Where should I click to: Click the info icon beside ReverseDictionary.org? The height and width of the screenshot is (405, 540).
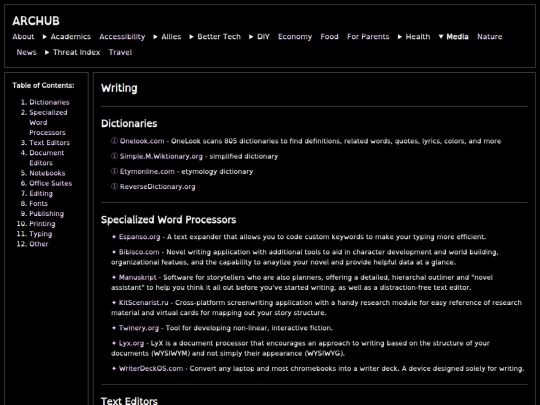tap(114, 186)
